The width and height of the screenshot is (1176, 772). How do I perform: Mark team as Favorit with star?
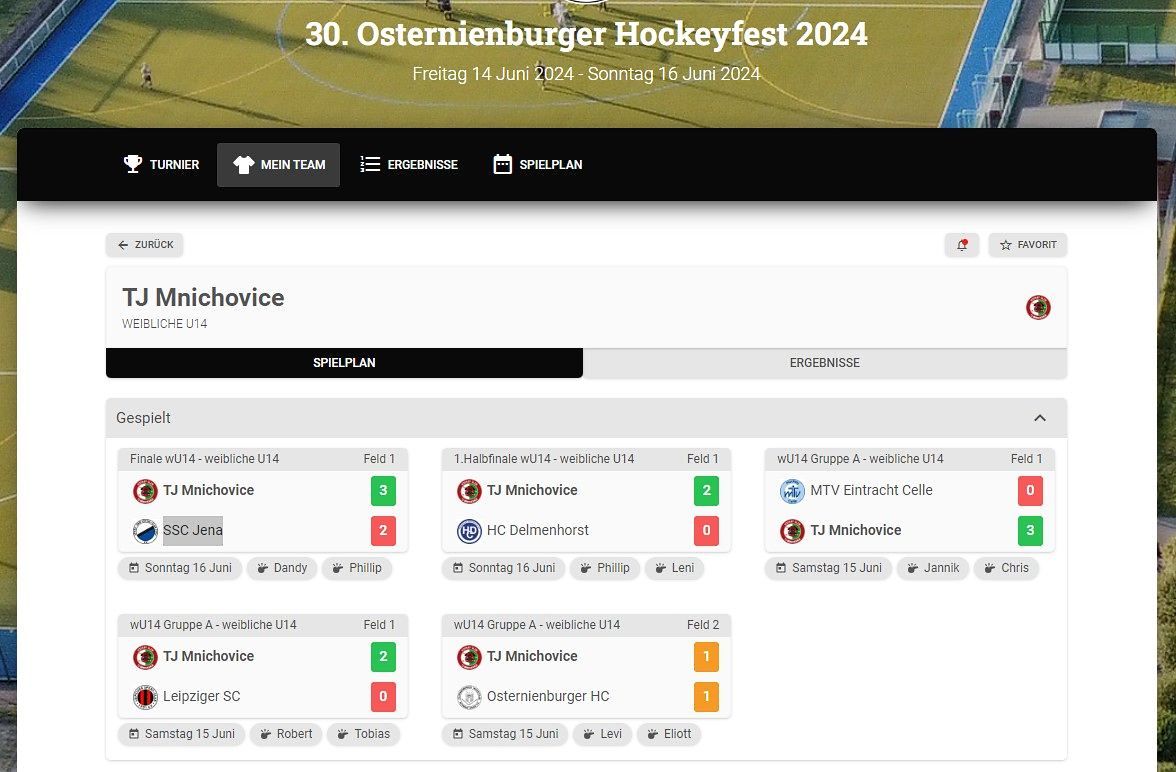pyautogui.click(x=1028, y=245)
